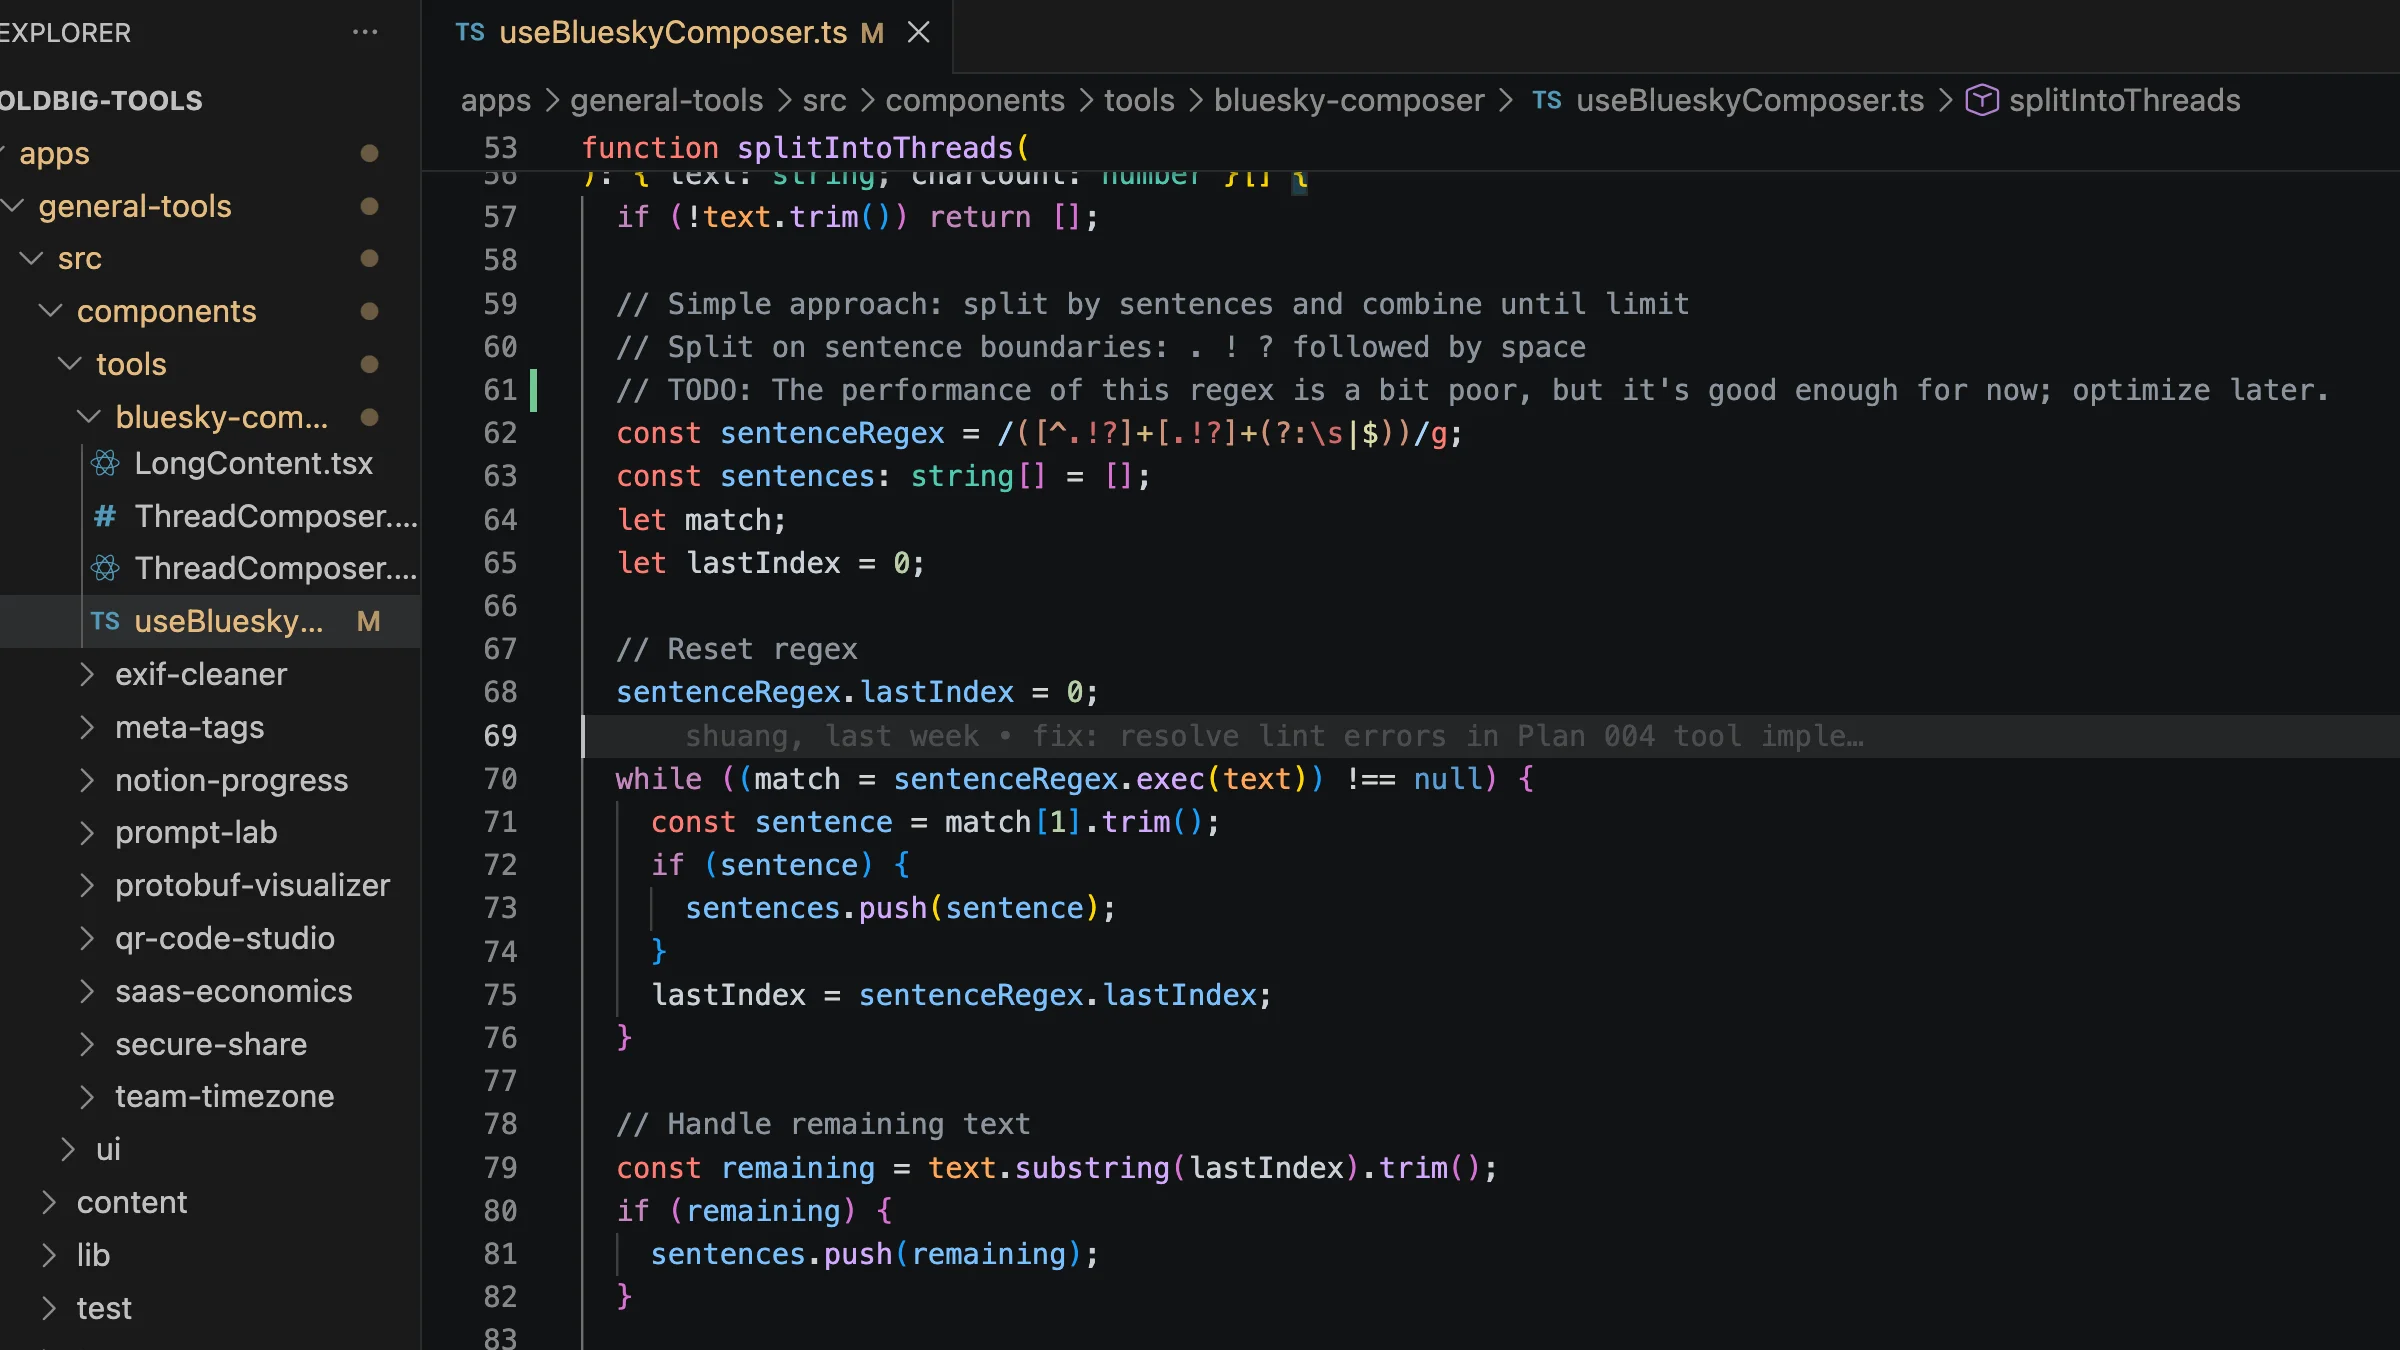2400x1350 pixels.
Task: Click the sentenceRegex declaration on line 62
Action: [x=1039, y=433]
